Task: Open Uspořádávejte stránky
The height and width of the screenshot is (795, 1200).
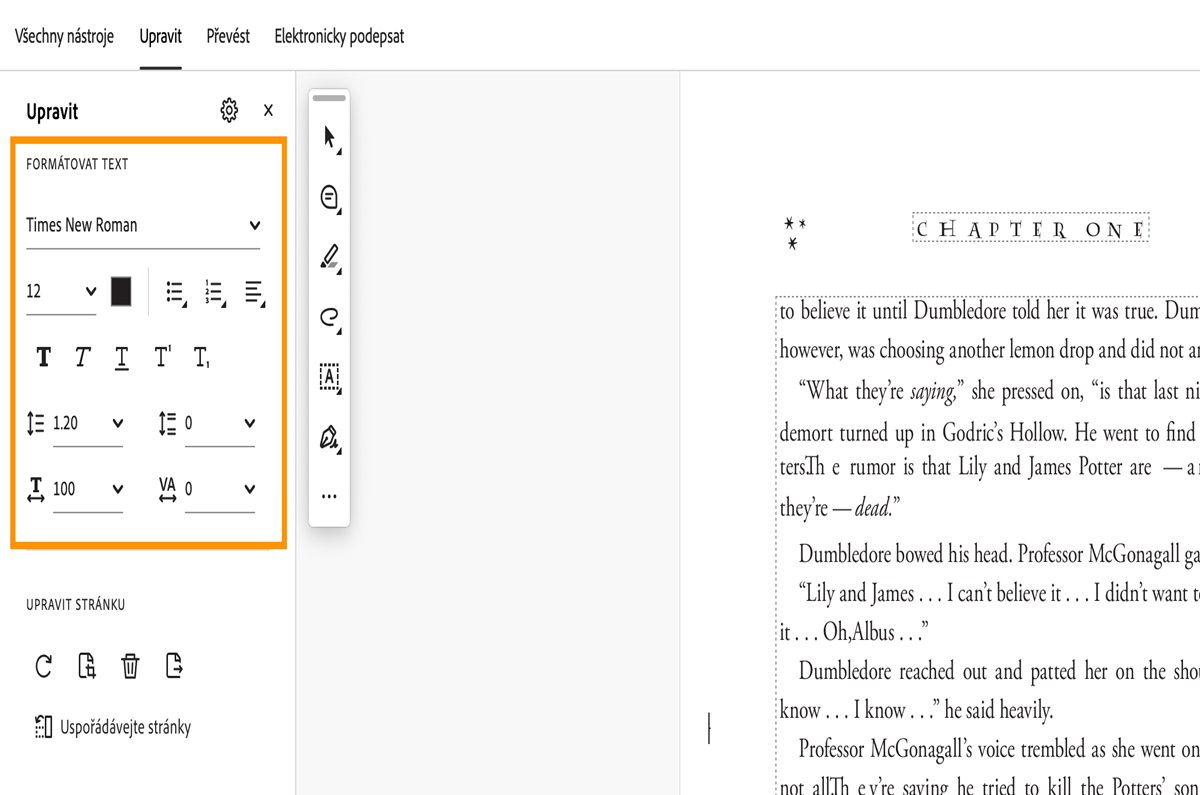Action: 112,727
